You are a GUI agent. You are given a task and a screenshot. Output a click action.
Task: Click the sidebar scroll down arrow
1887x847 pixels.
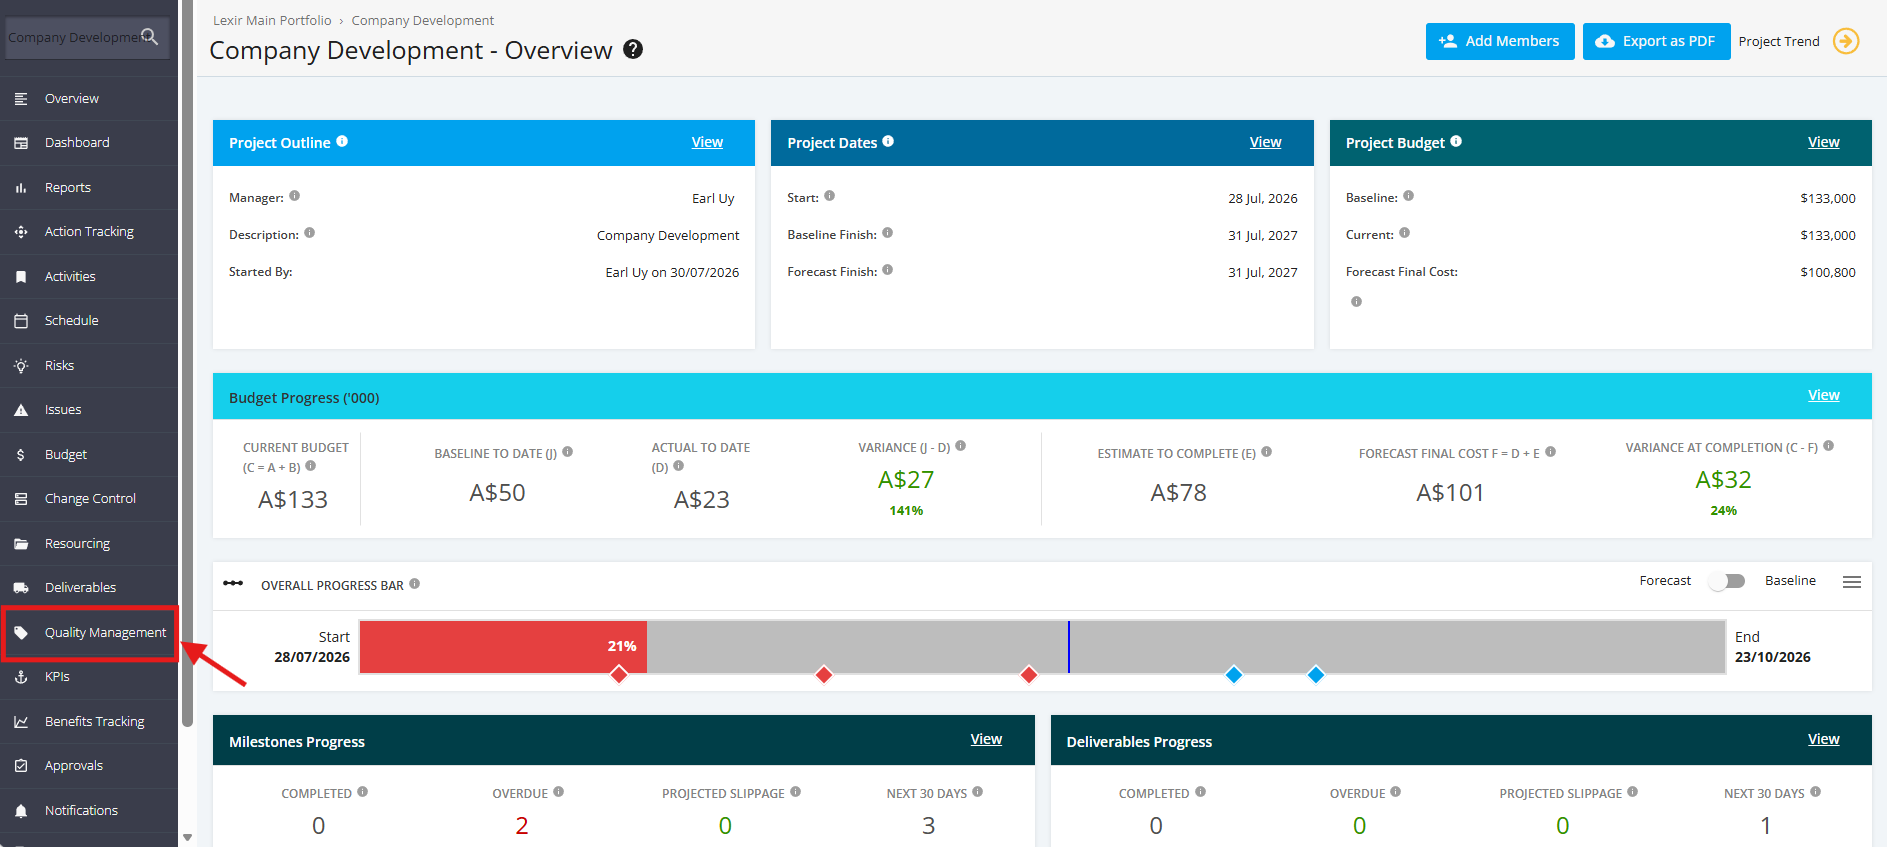point(187,837)
